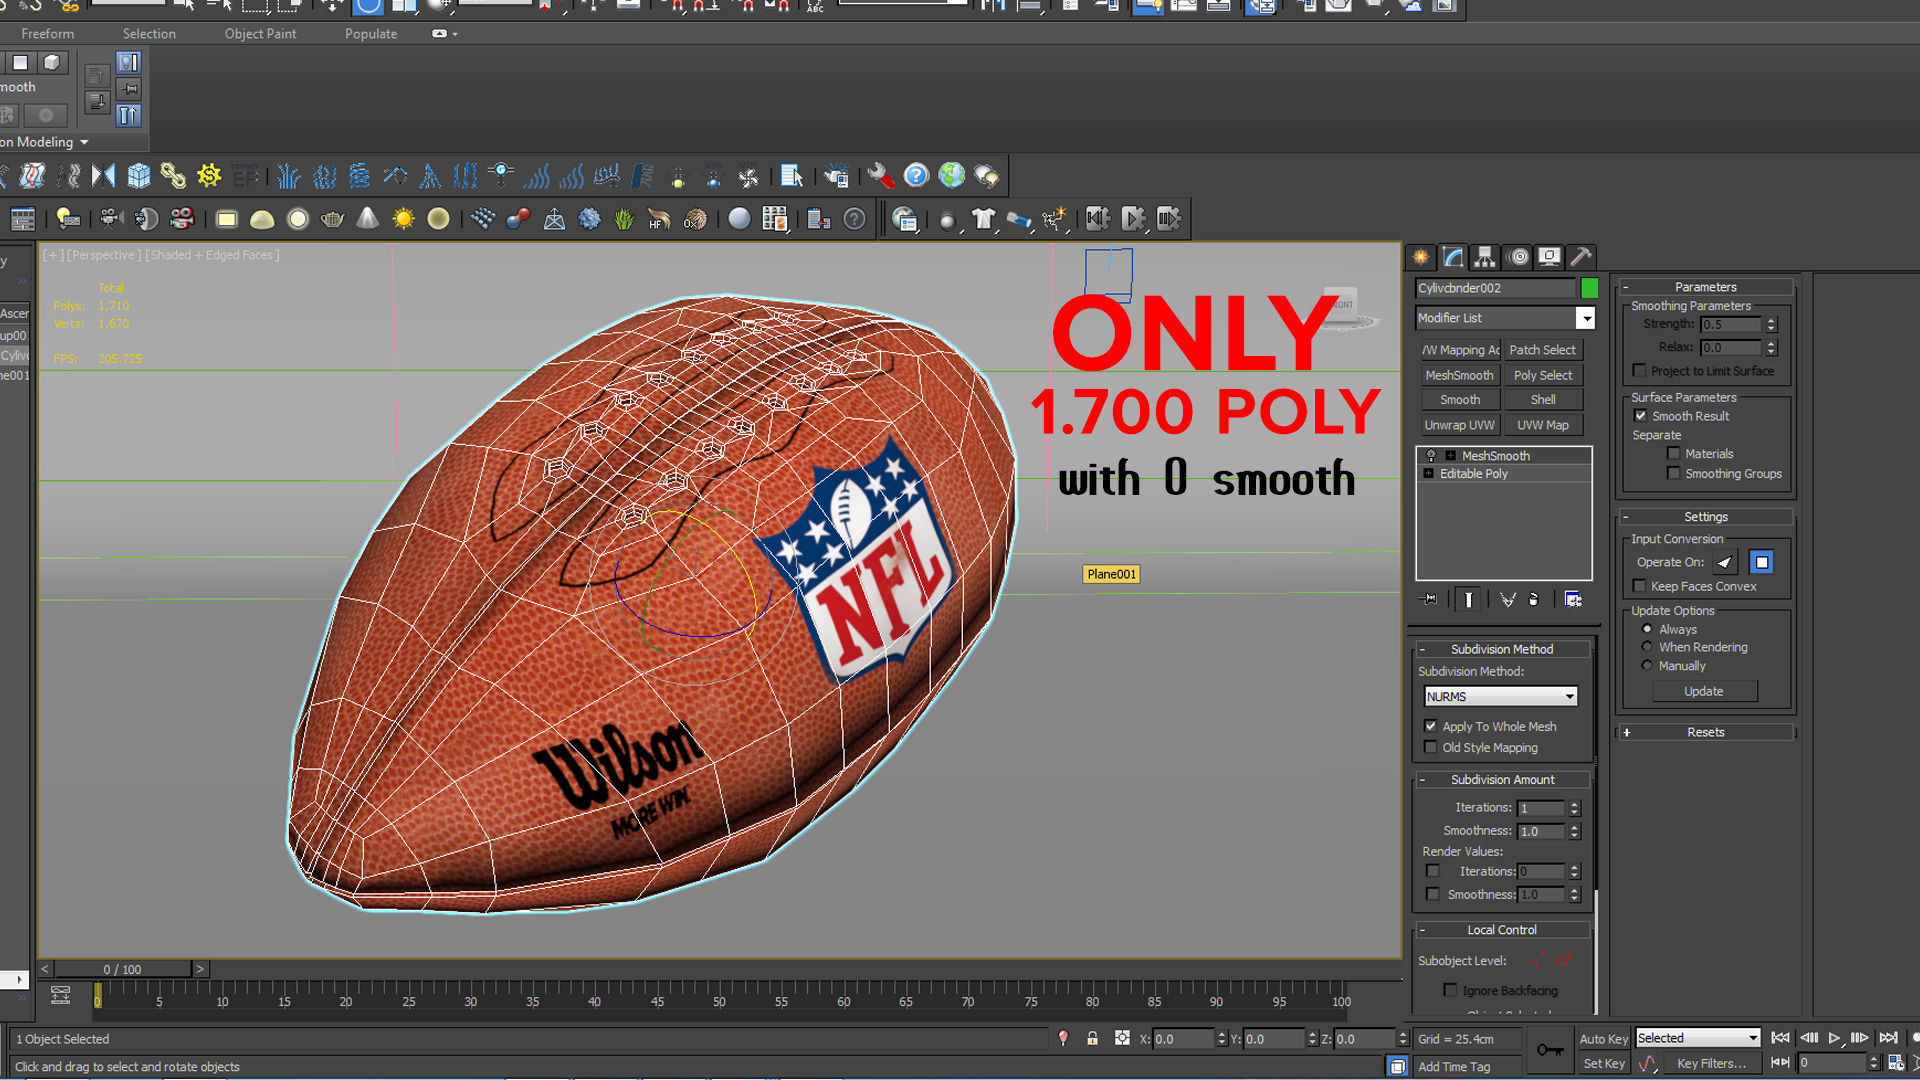Viewport: 1920px width, 1080px height.
Task: Expand the Resets rollout
Action: click(1706, 732)
